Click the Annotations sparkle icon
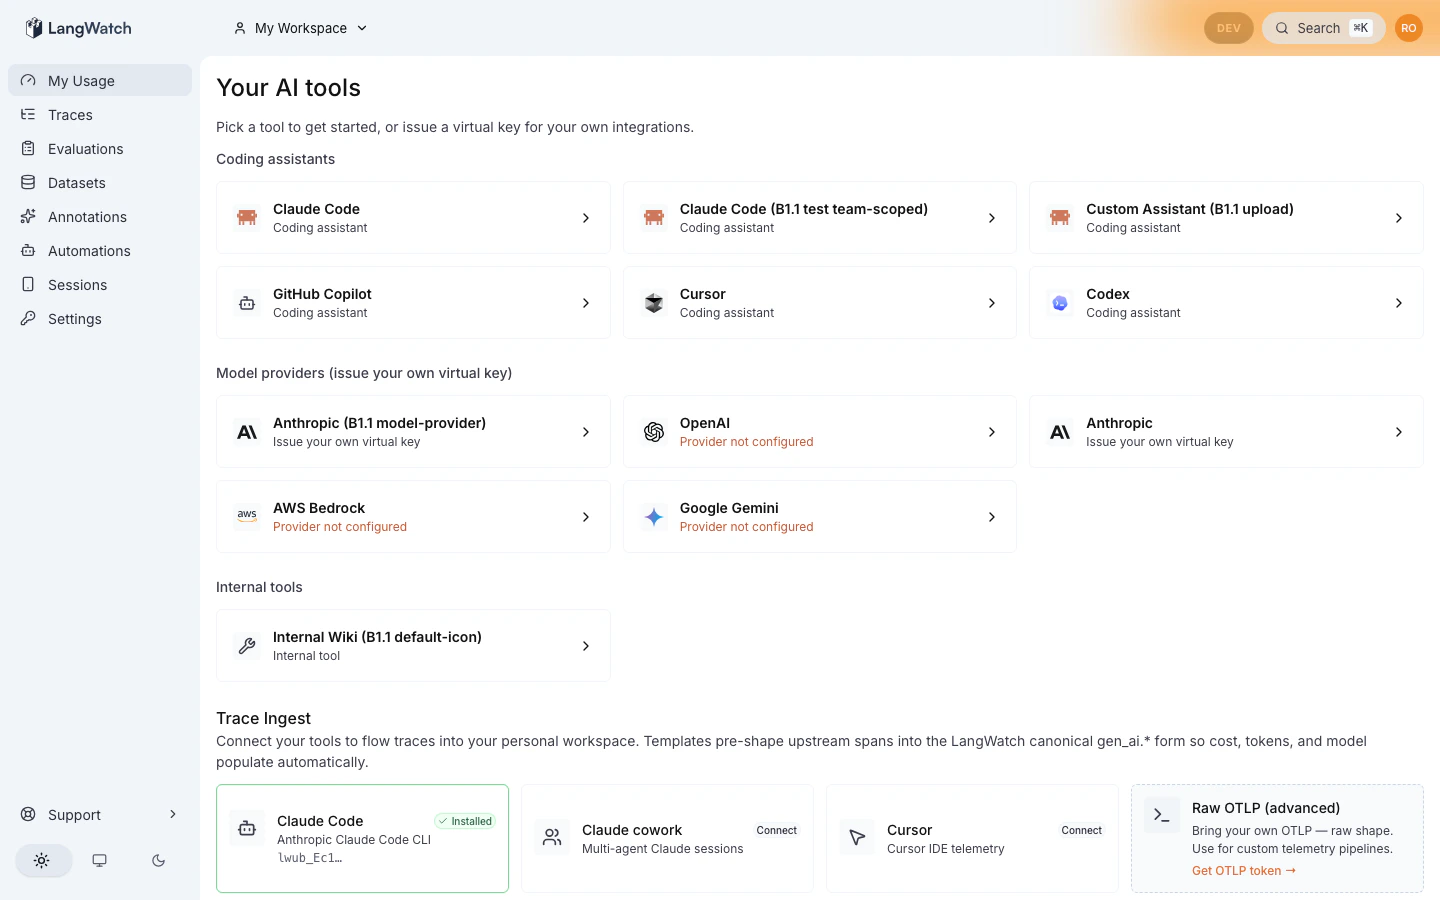Screen dimensions: 1440x900 point(28,217)
